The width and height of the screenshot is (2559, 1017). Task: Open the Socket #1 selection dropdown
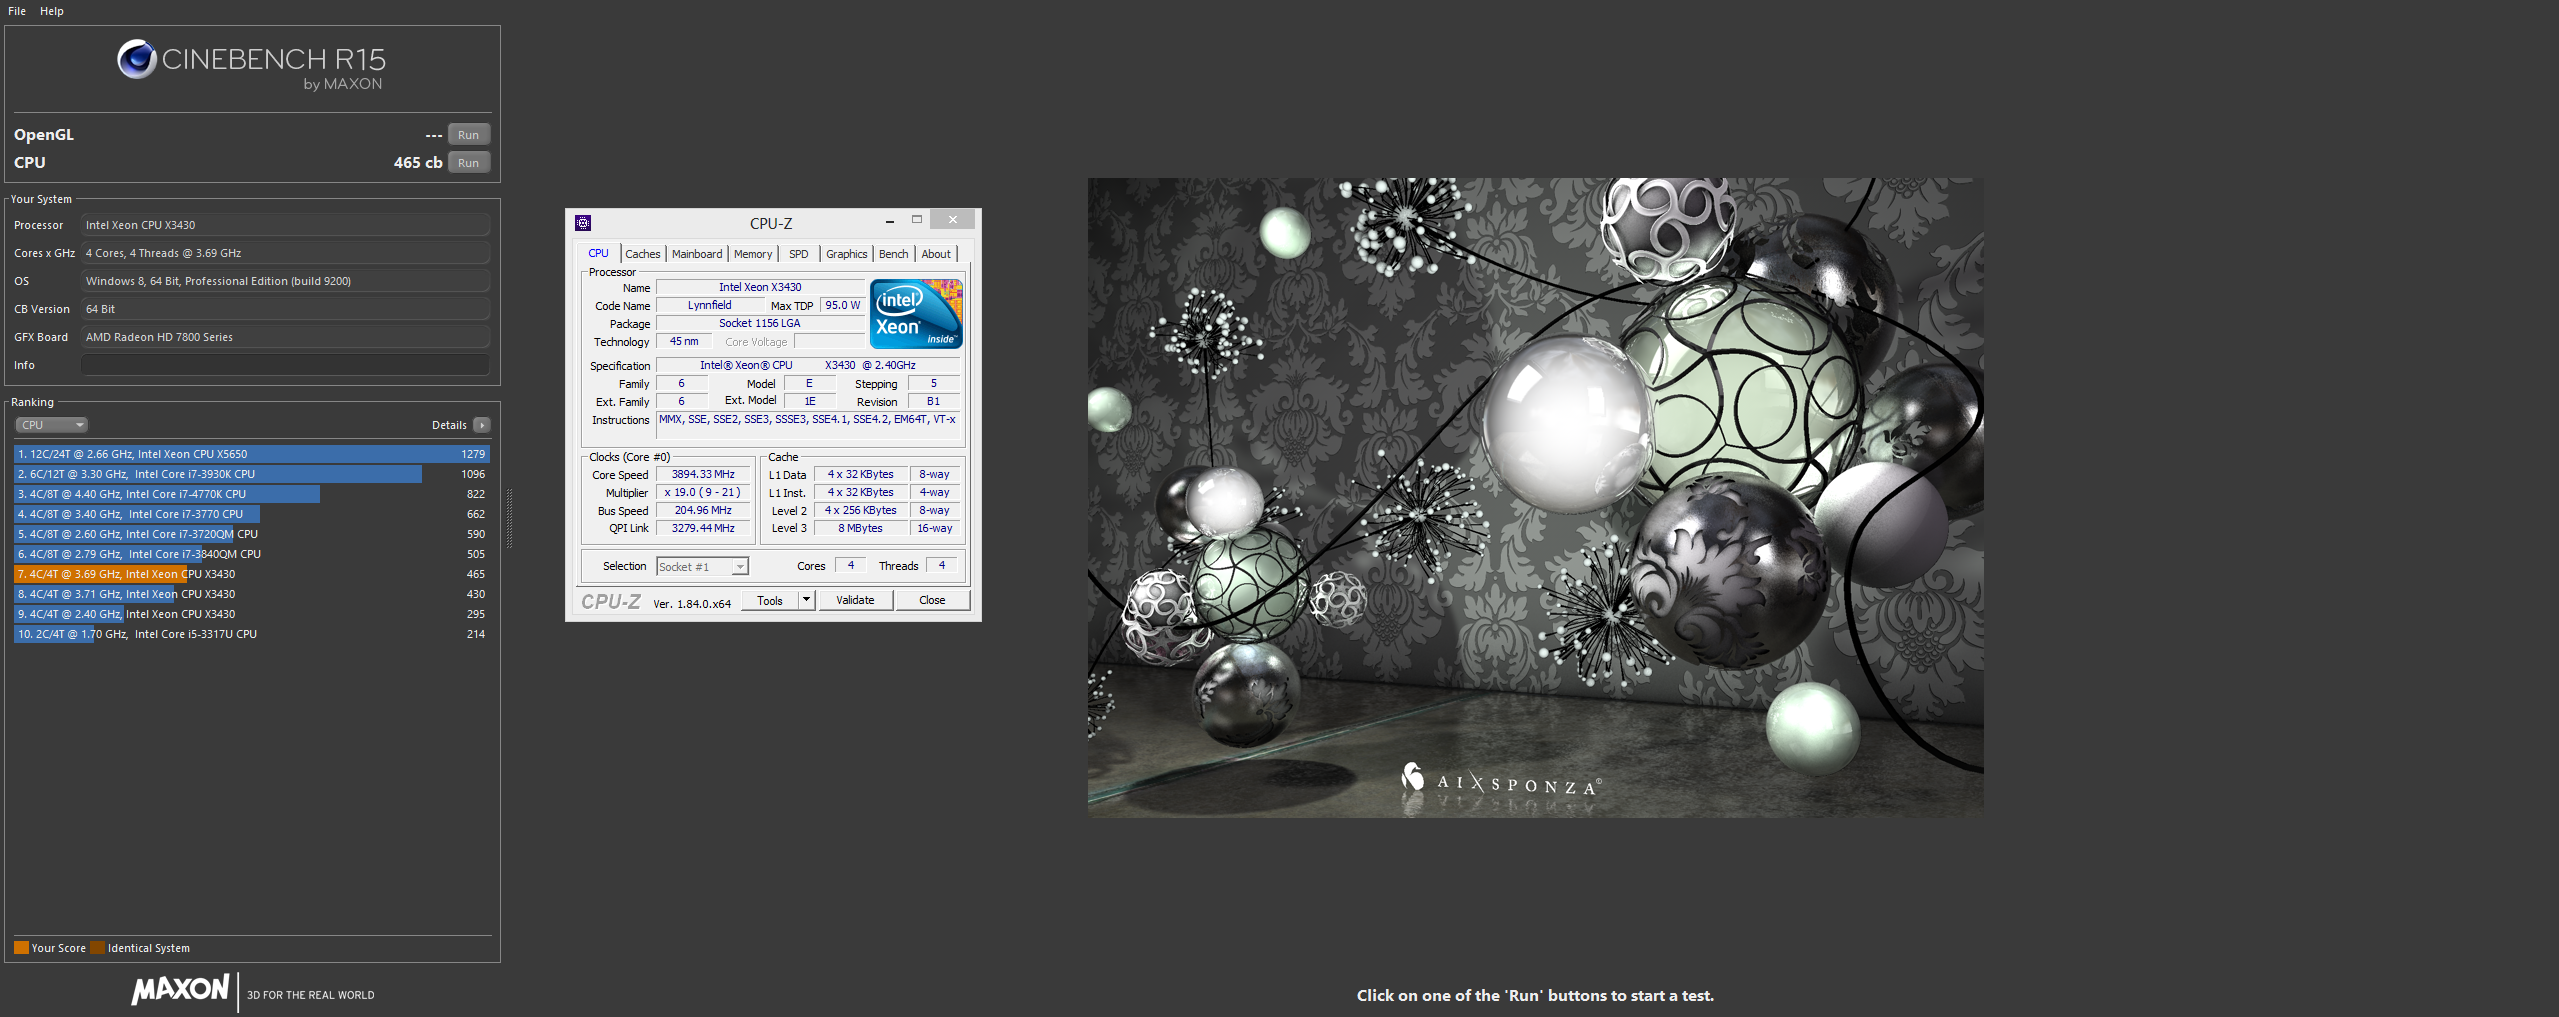coord(702,567)
